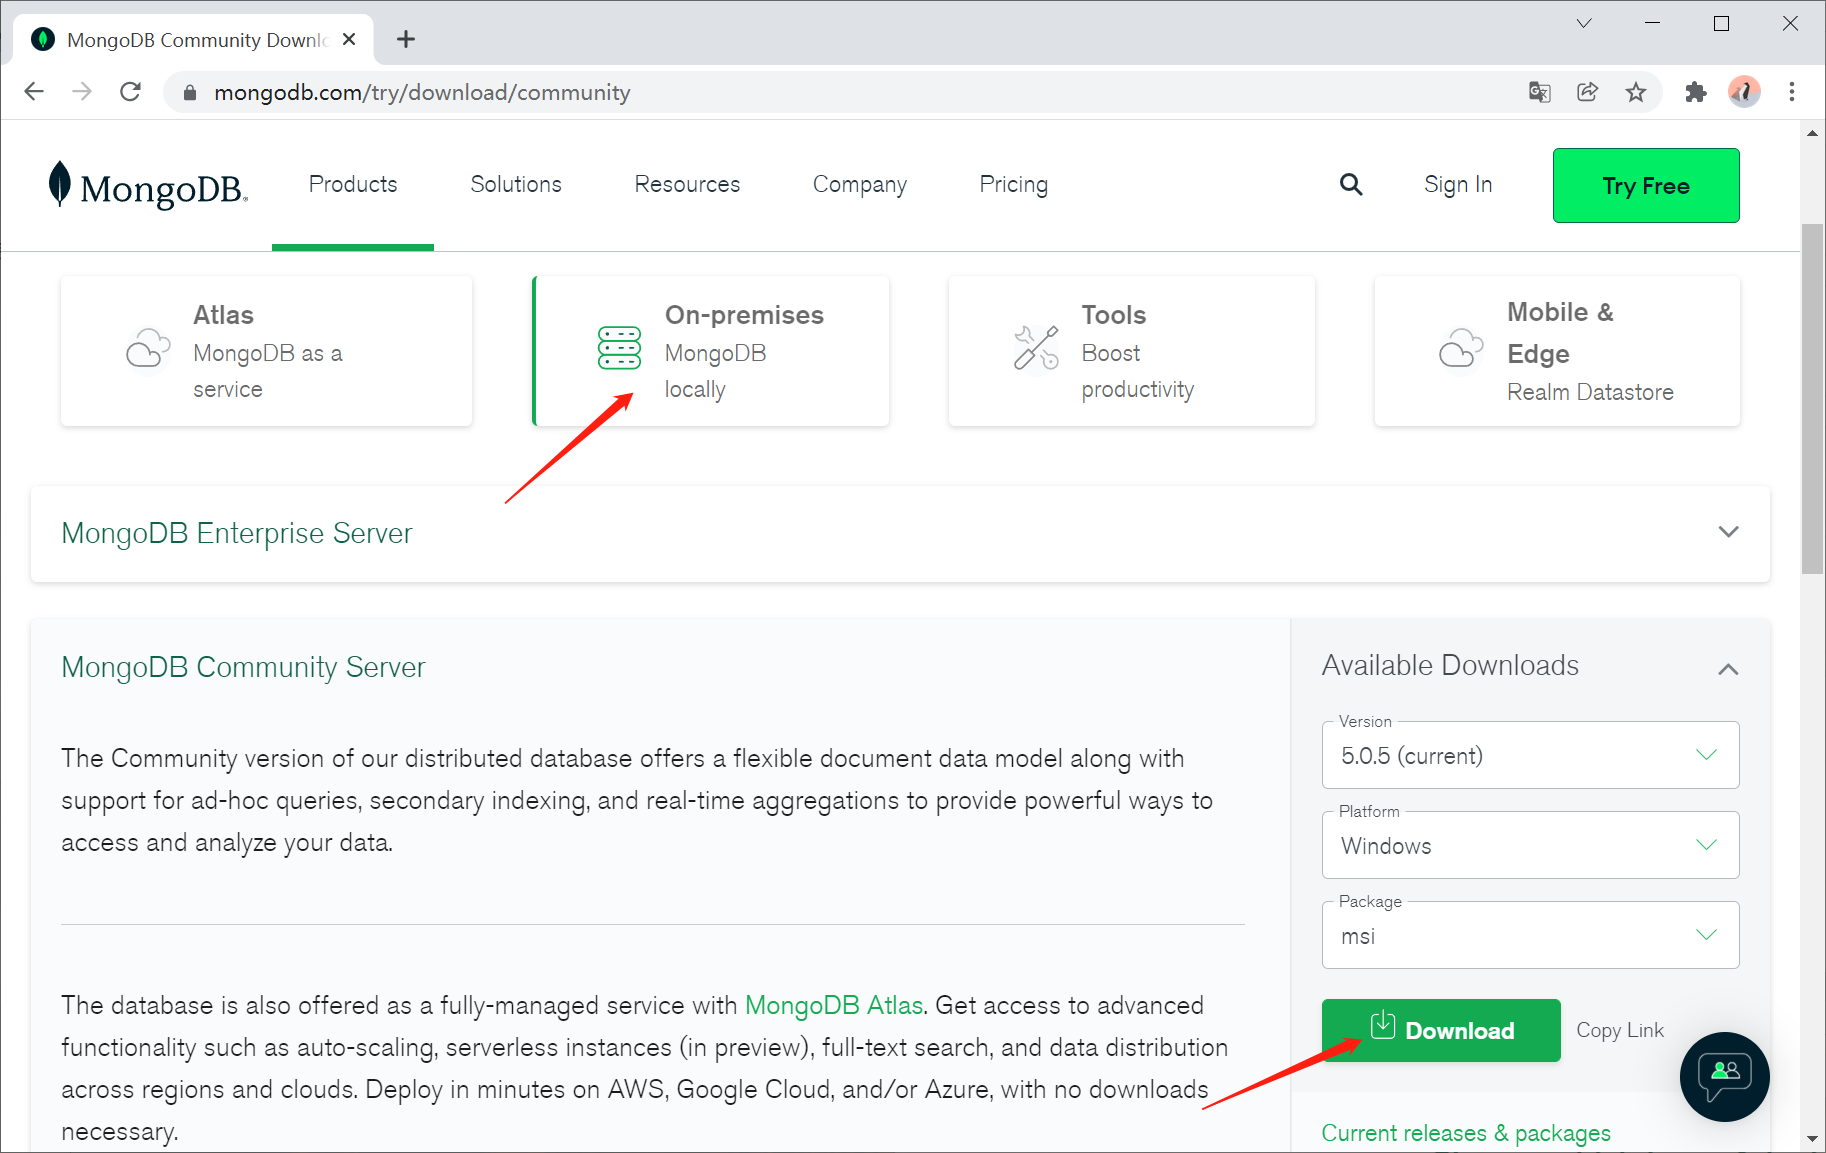The image size is (1826, 1153).
Task: Open a new browser tab with plus icon
Action: [405, 39]
